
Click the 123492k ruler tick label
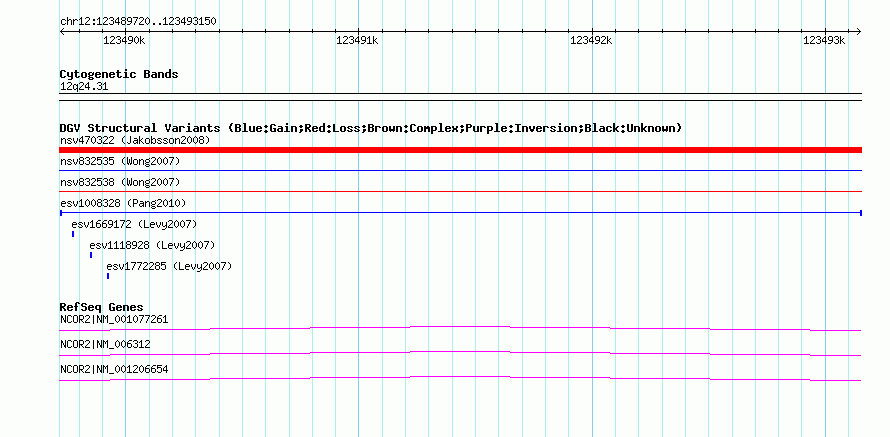tap(591, 40)
